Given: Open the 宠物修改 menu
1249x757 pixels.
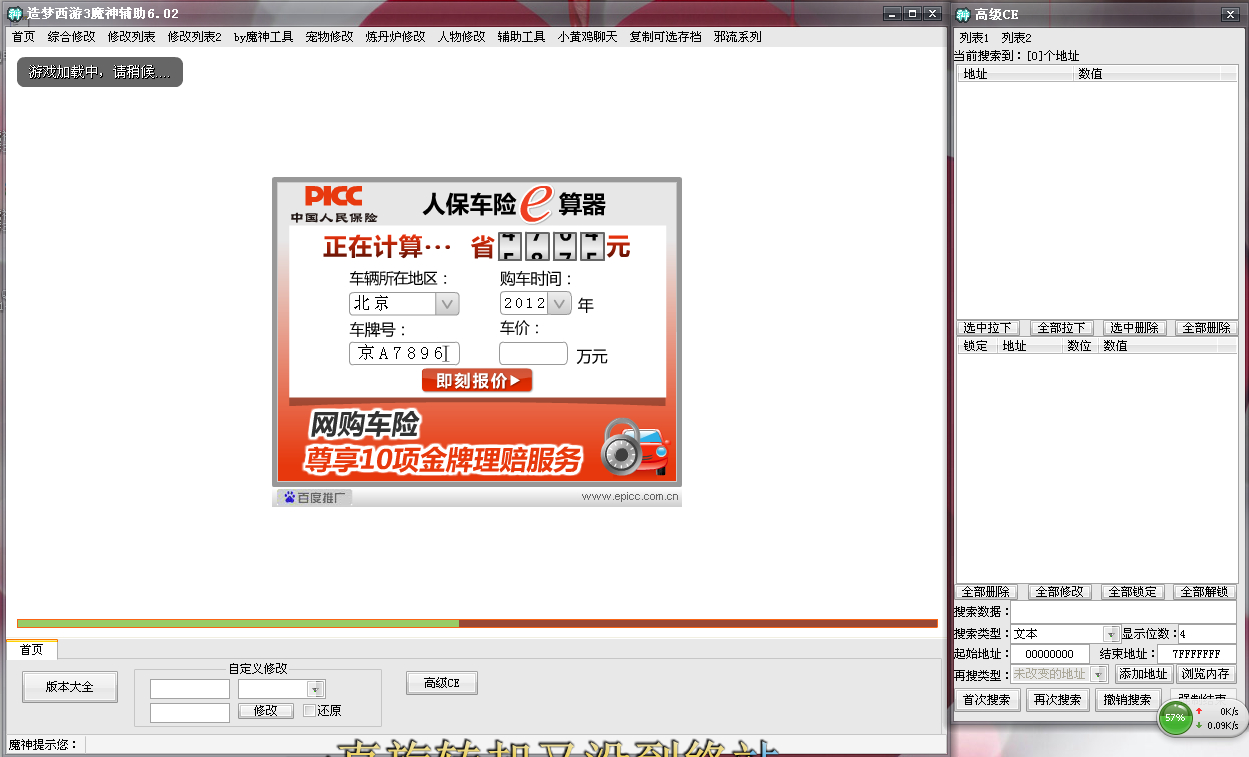Looking at the screenshot, I should (x=329, y=37).
